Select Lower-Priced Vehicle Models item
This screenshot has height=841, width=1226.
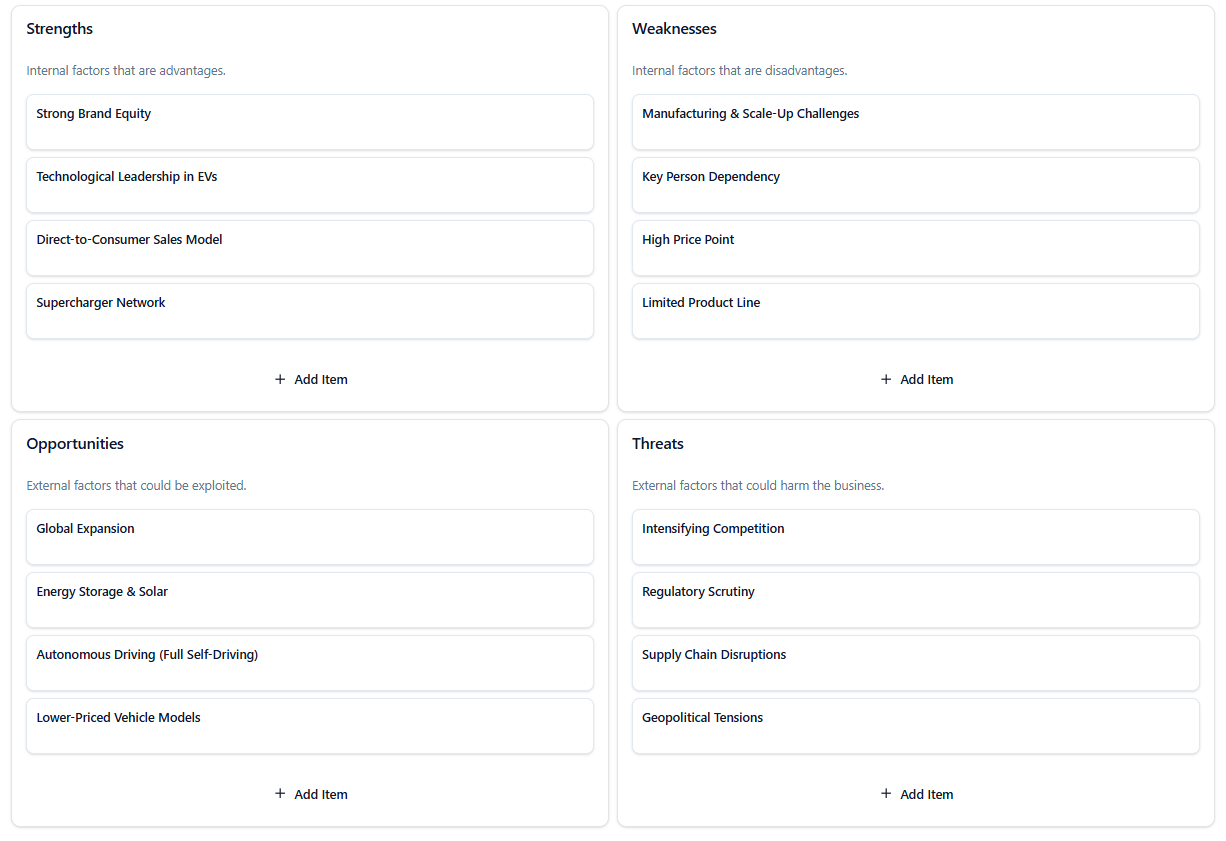309,726
